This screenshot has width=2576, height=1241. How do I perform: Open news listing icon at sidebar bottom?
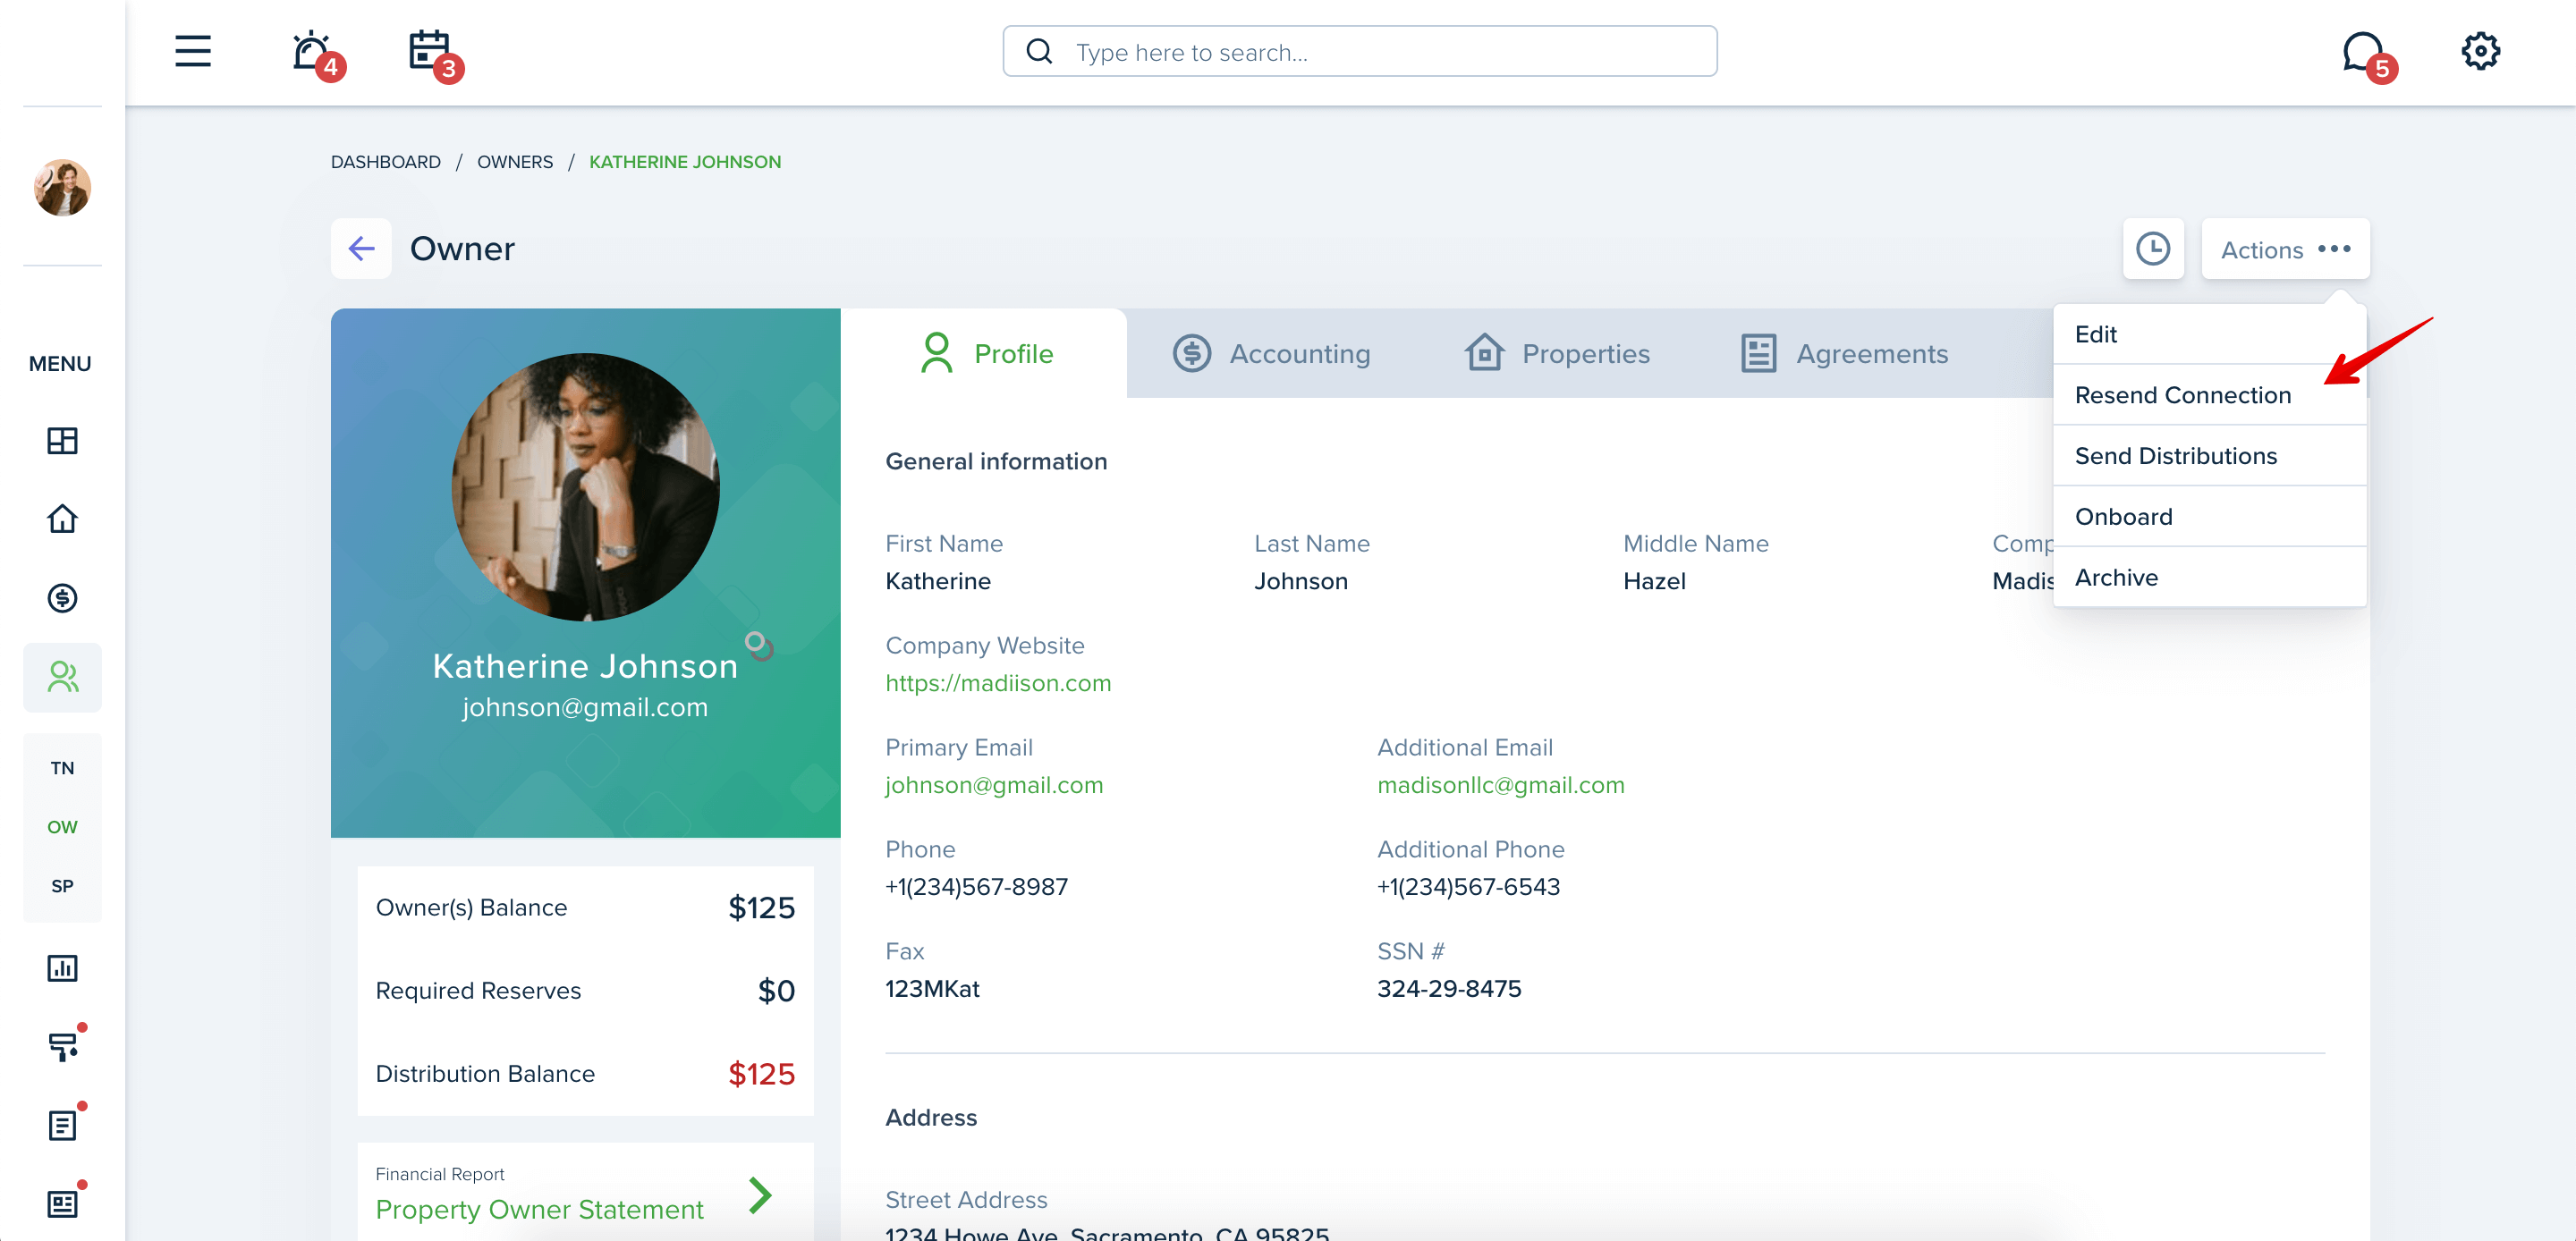[x=62, y=1203]
